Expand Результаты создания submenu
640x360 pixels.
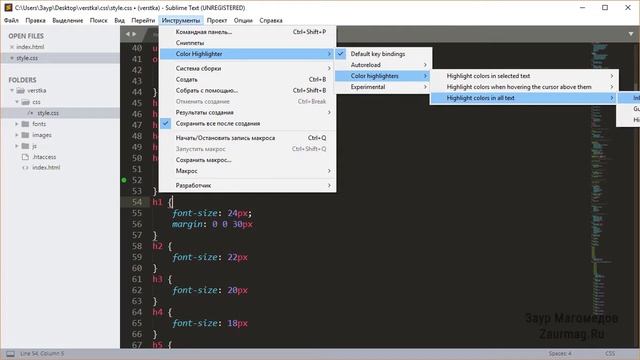[247, 113]
